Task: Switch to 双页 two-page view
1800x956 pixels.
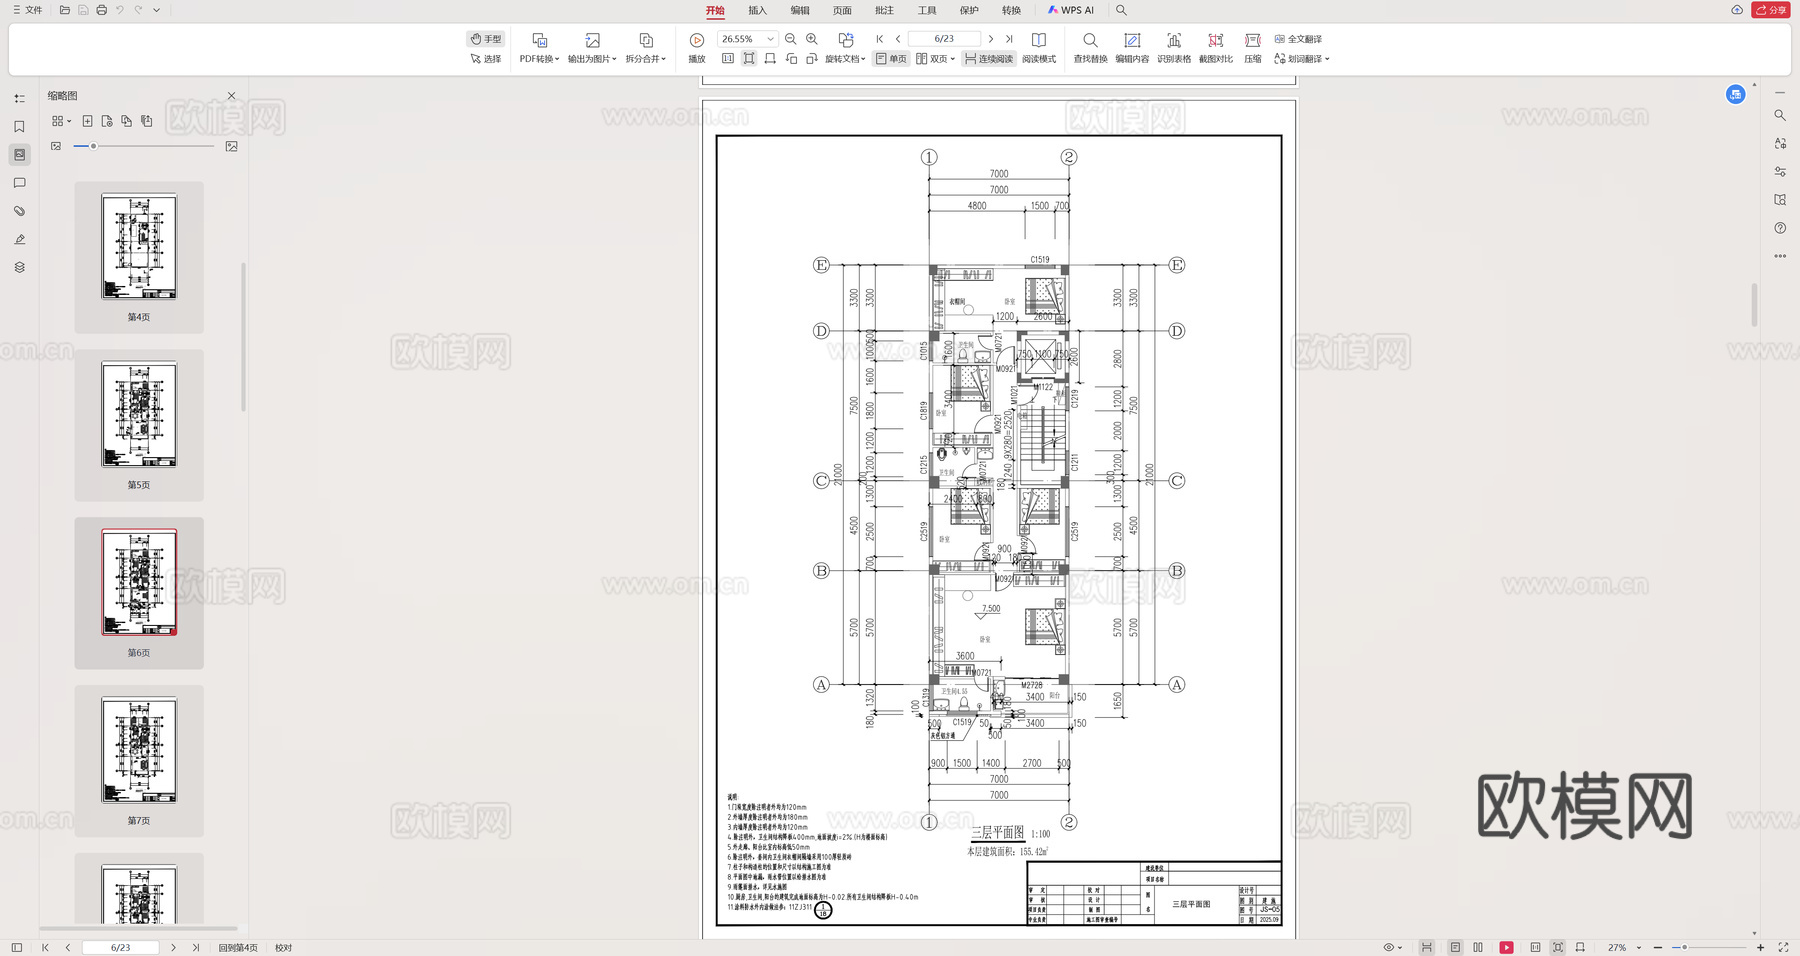Action: [x=934, y=58]
